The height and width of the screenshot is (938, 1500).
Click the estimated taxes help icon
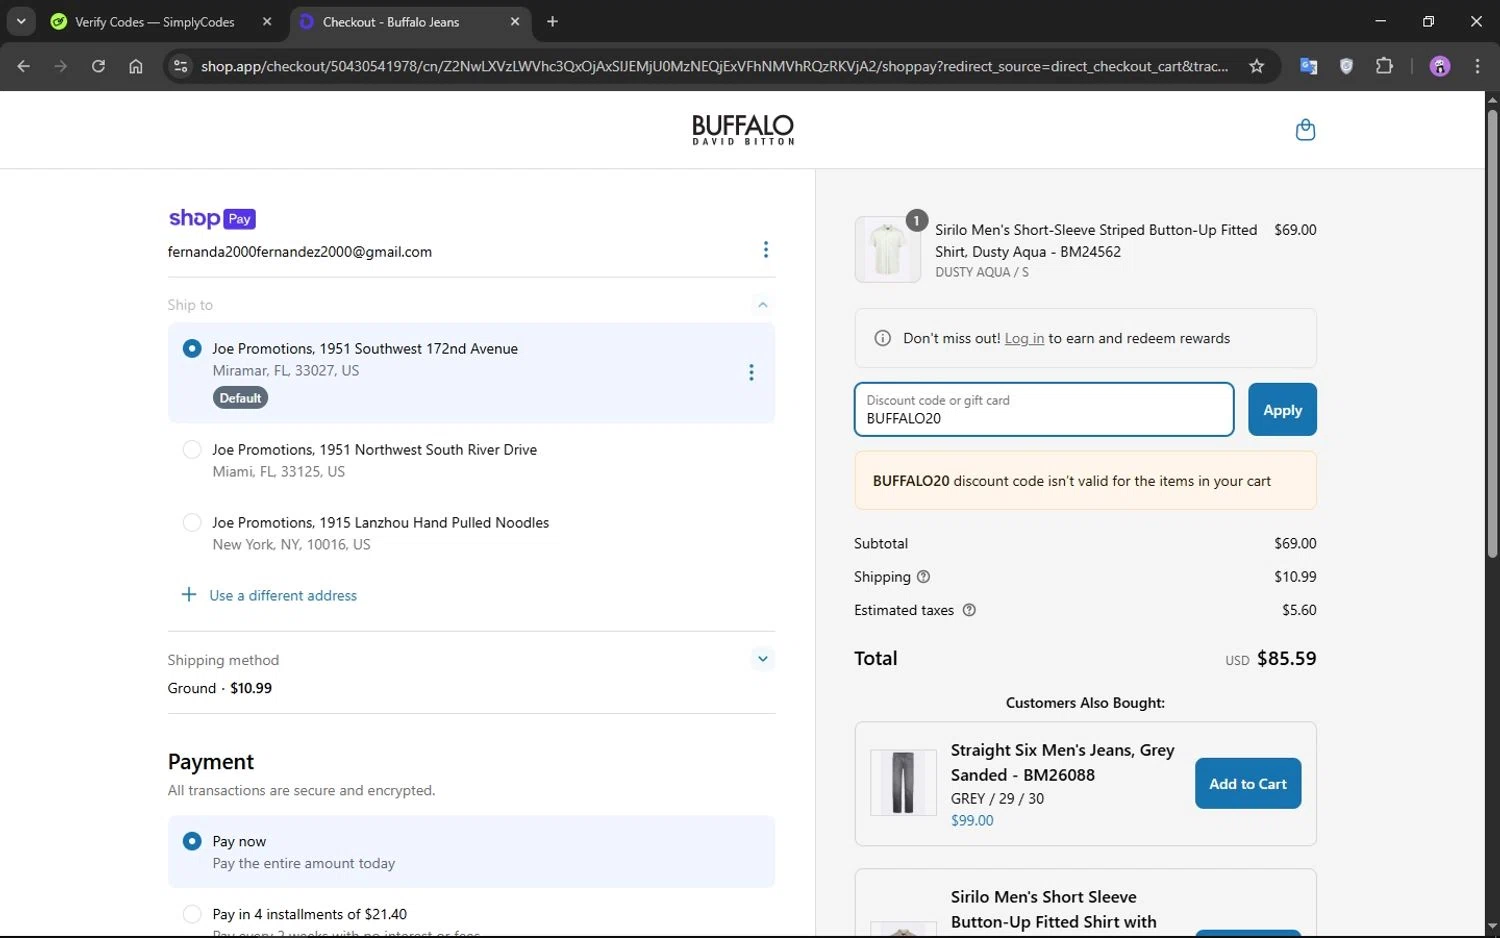[969, 610]
